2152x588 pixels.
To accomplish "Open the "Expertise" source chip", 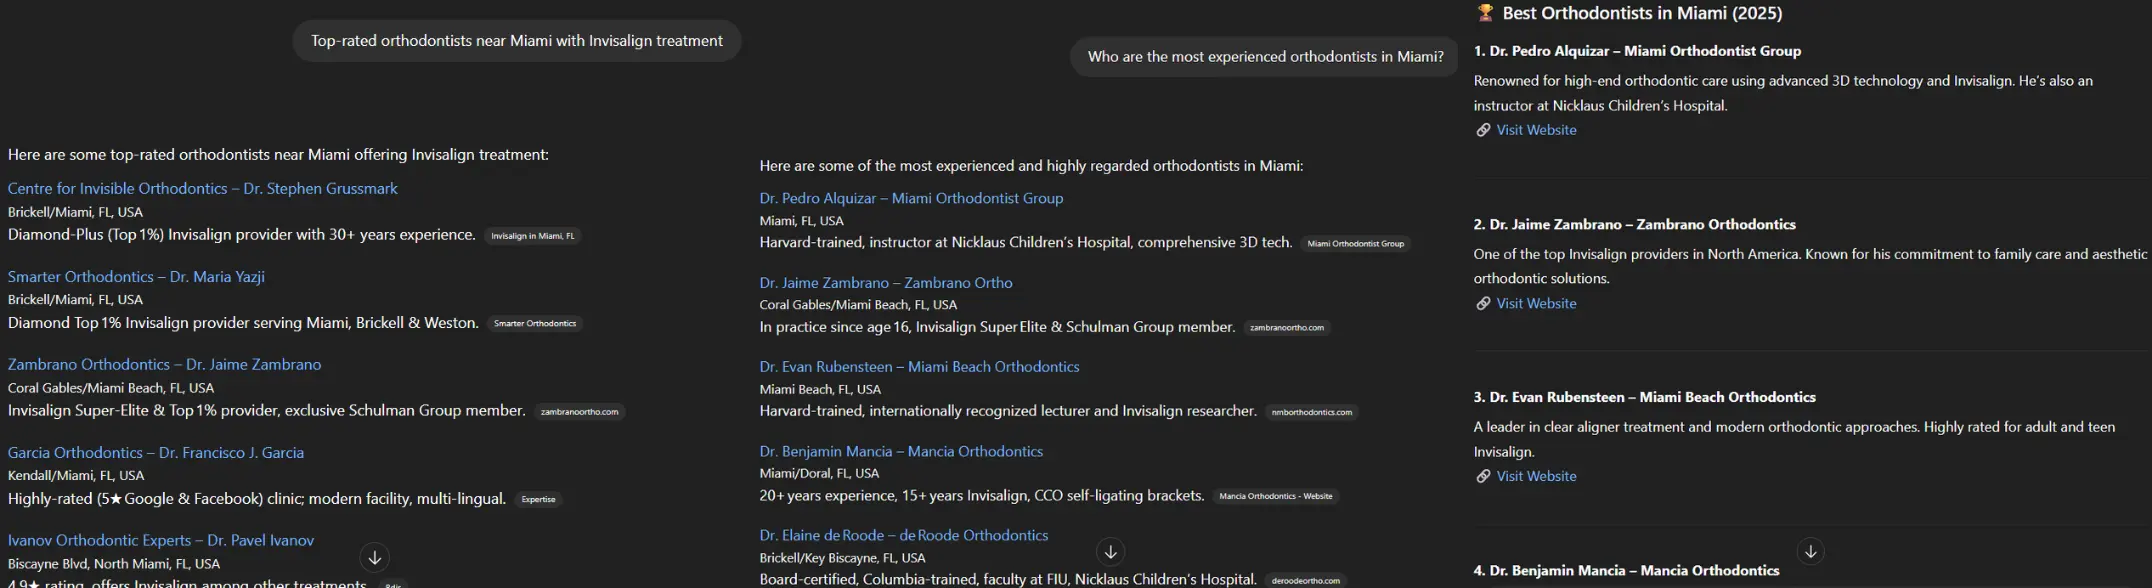I will [538, 499].
